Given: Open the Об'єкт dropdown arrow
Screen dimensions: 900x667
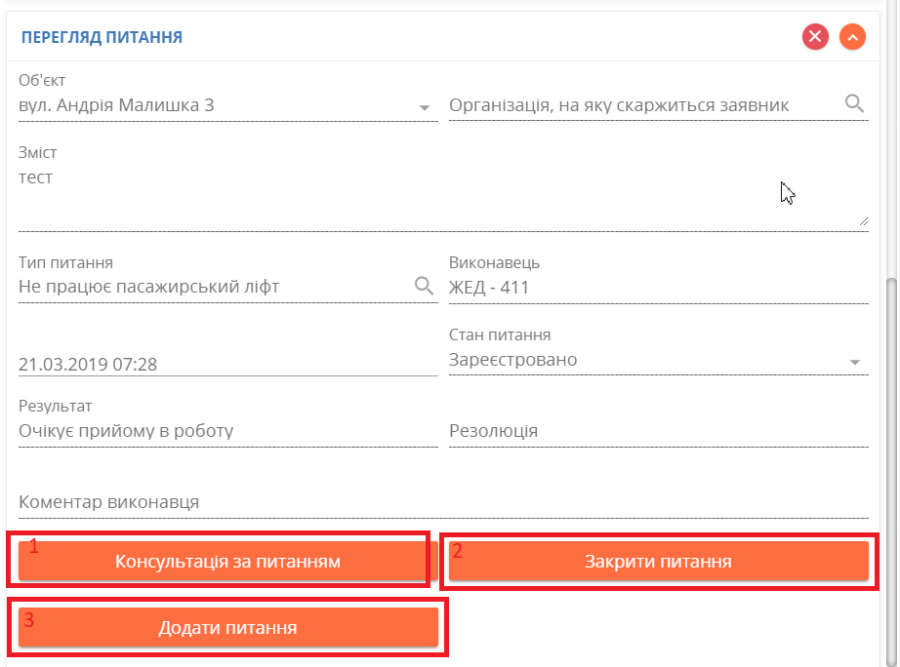Looking at the screenshot, I should click(424, 107).
